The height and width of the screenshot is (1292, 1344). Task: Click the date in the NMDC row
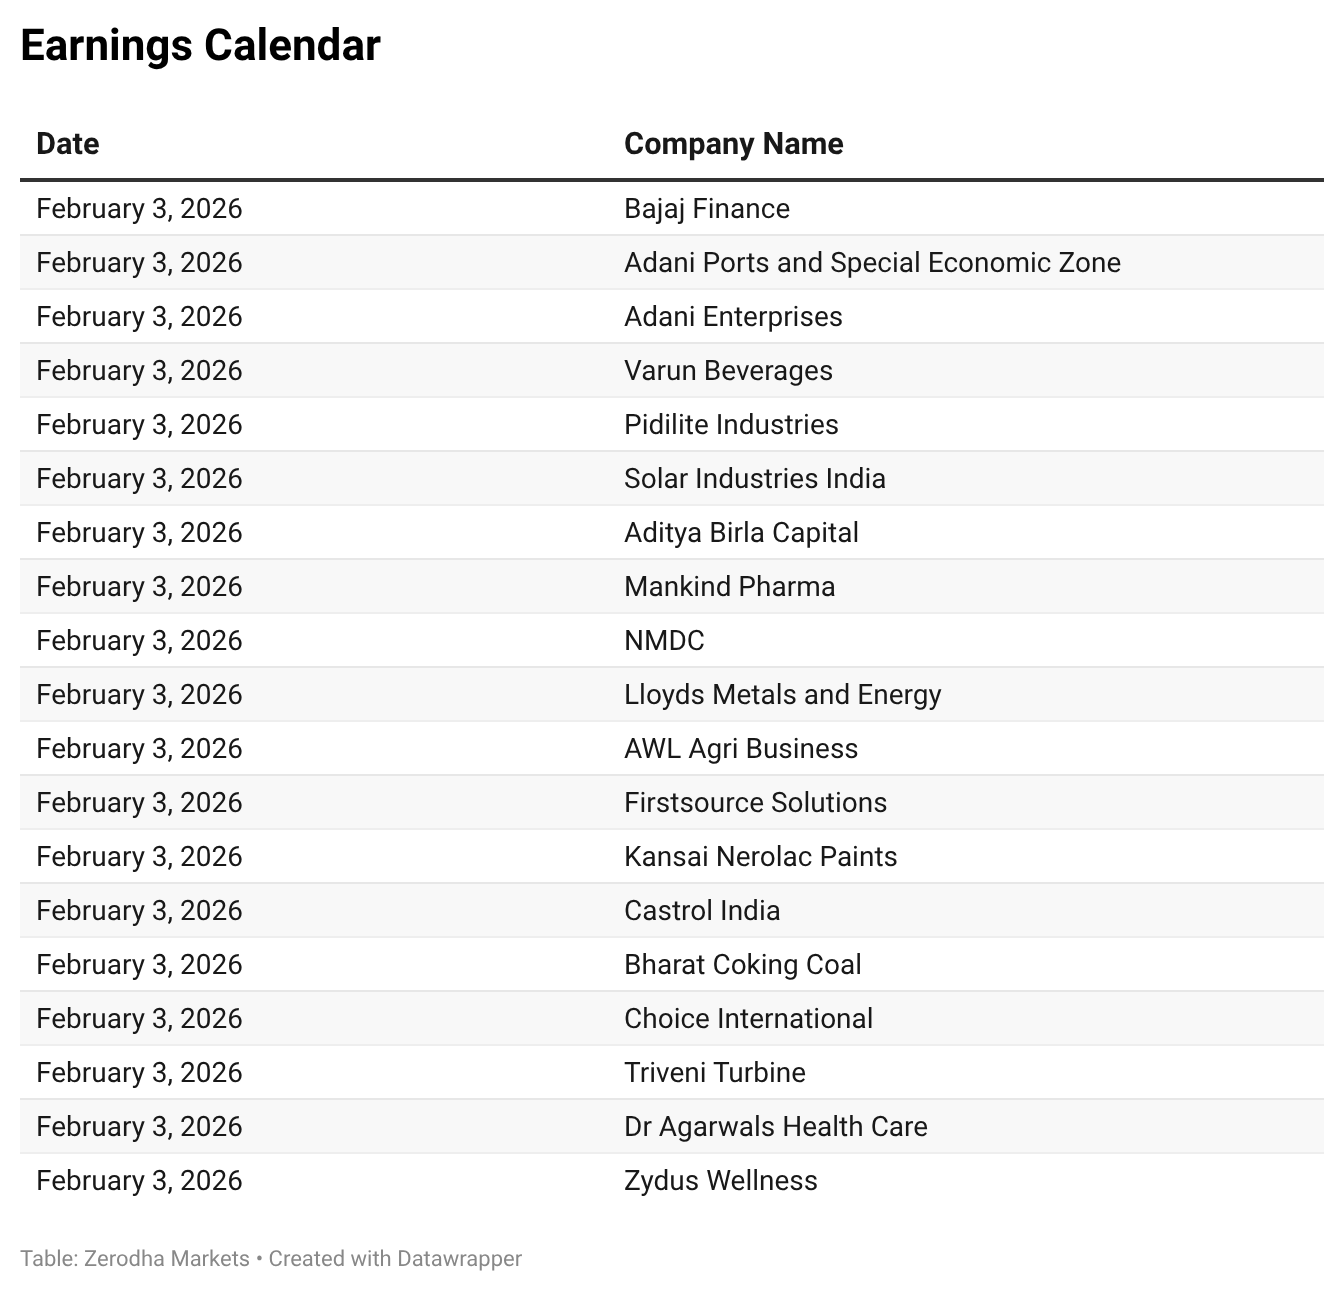[x=139, y=640]
